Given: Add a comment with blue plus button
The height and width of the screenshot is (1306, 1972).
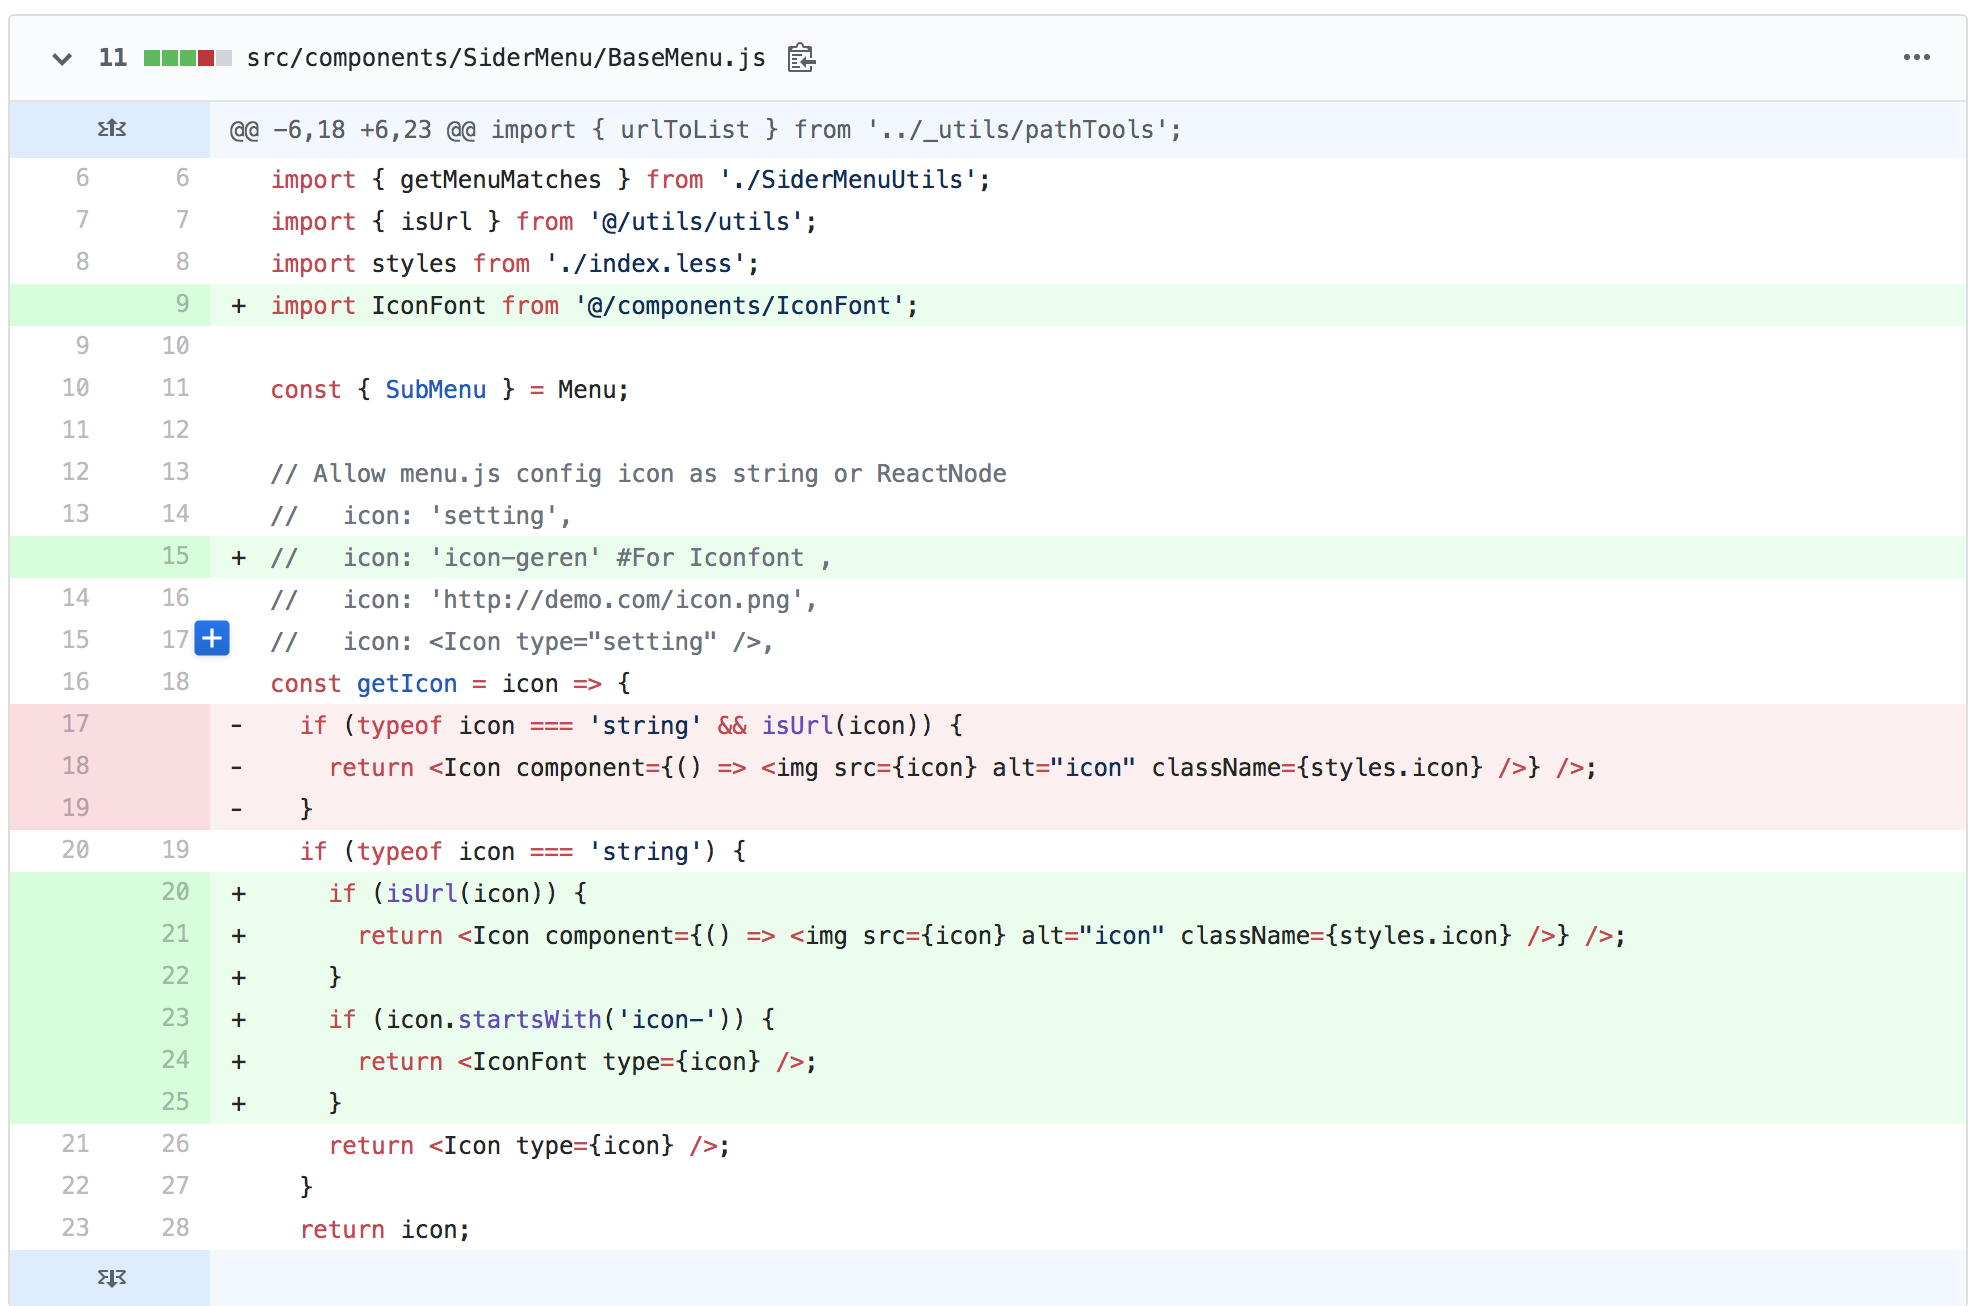Looking at the screenshot, I should point(212,639).
